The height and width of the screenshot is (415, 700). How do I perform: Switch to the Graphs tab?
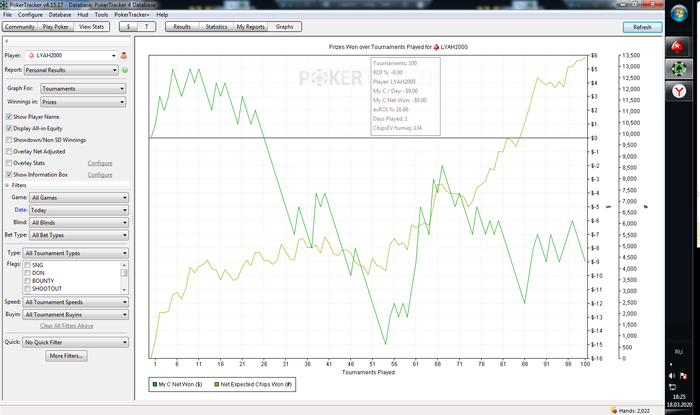coord(284,27)
